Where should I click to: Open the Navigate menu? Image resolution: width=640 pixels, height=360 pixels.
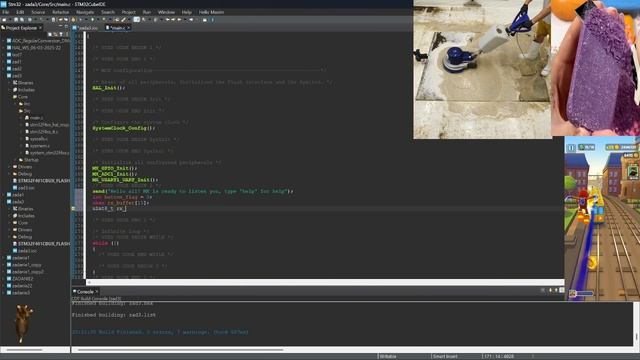[85, 12]
